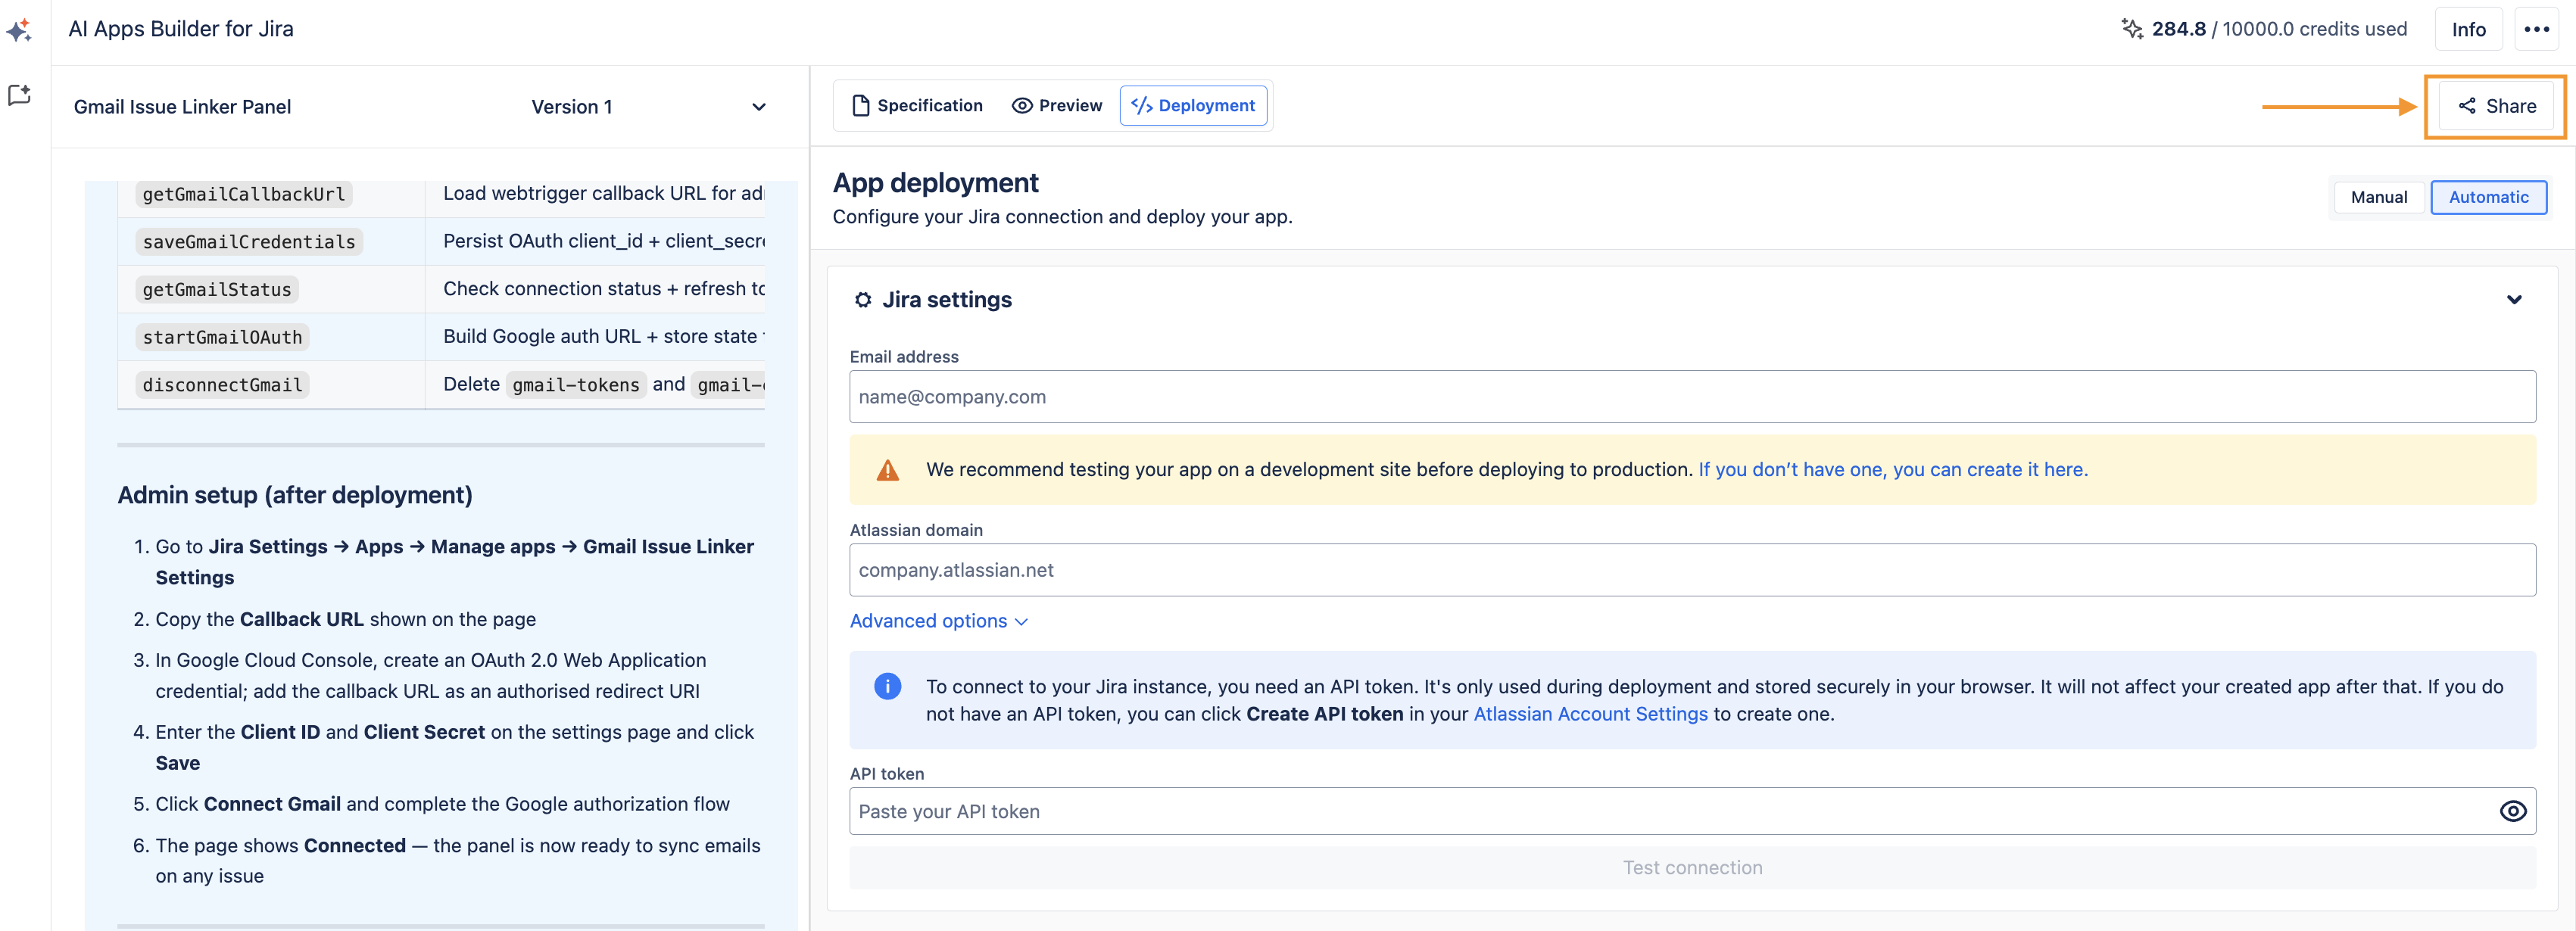This screenshot has width=2576, height=931.
Task: Click the gmail-tokens code snippet
Action: [576, 385]
